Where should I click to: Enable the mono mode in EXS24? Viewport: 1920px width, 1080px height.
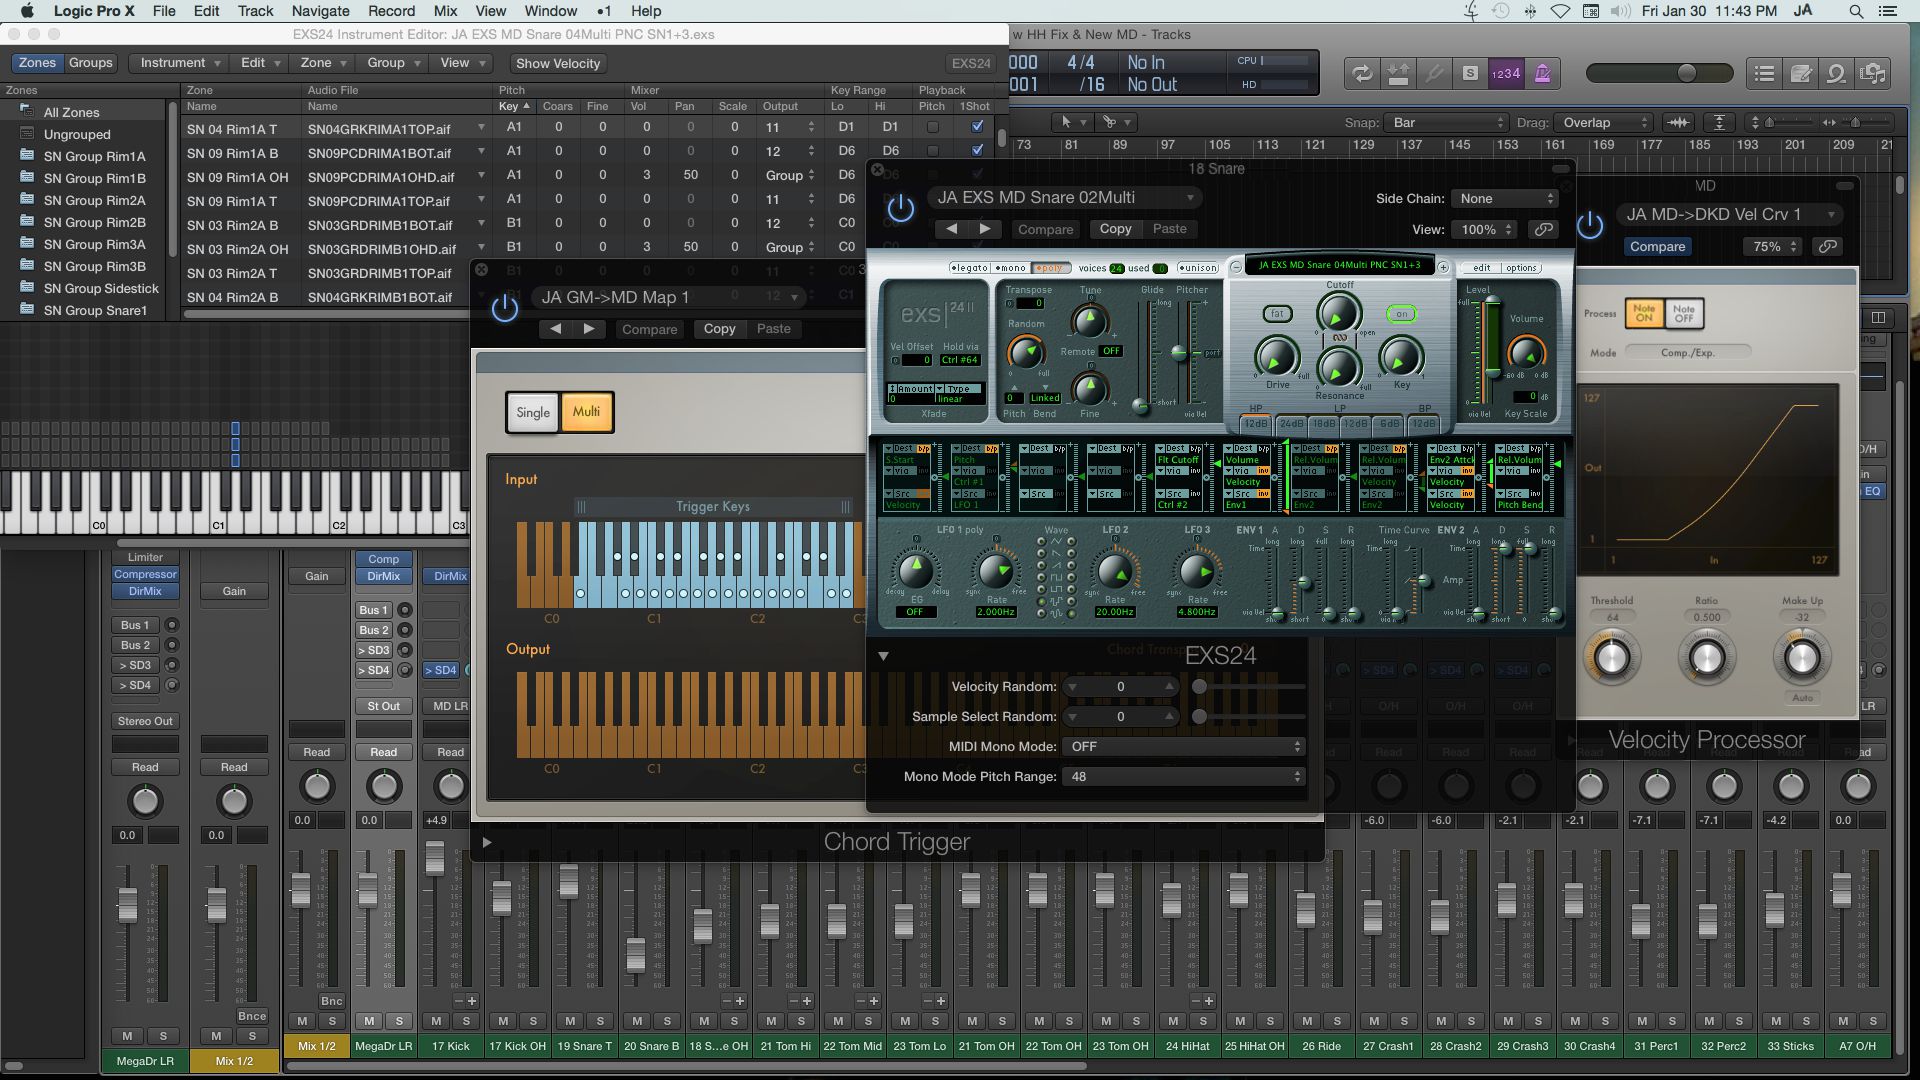(1010, 268)
